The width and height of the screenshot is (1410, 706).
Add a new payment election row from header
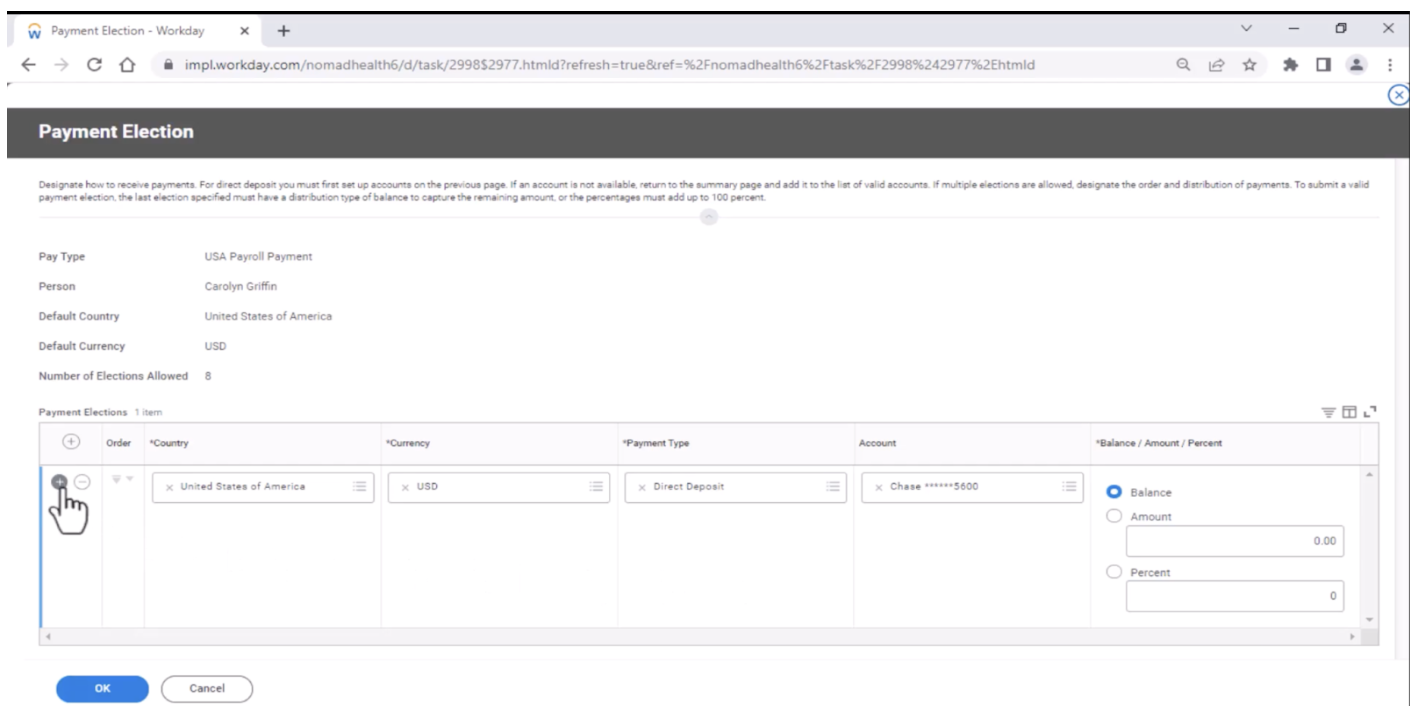click(70, 442)
